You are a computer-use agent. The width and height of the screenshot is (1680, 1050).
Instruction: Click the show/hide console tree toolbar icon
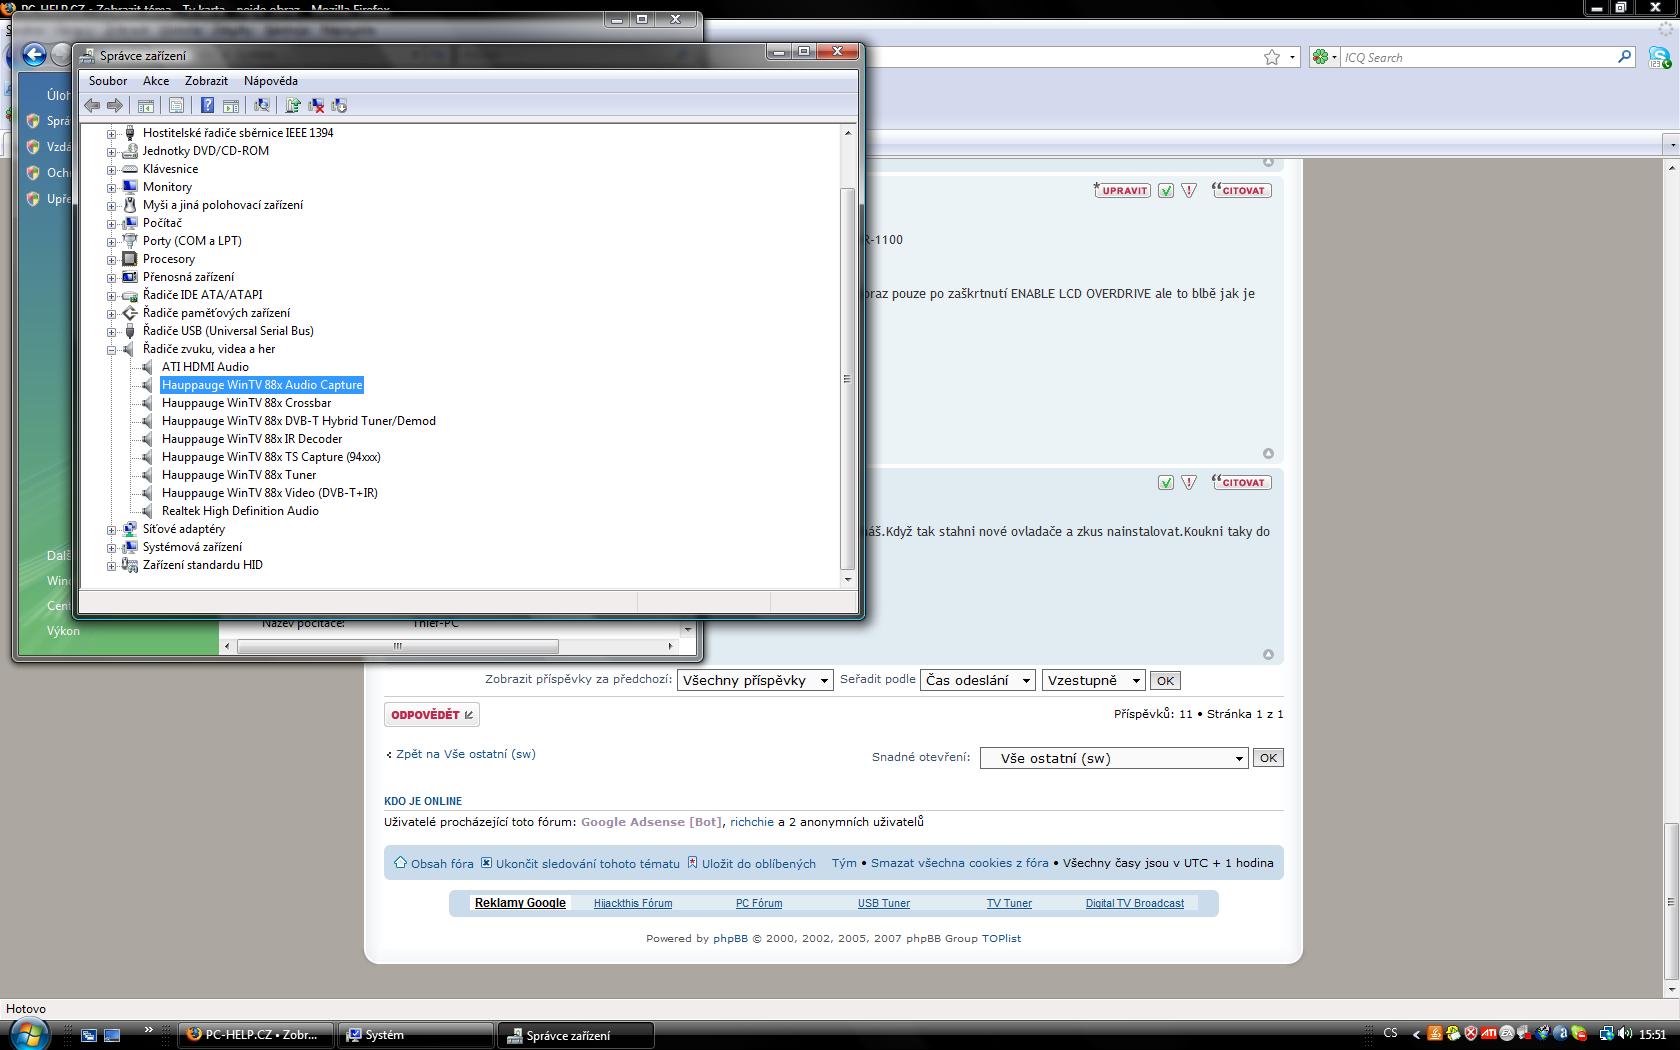click(x=146, y=105)
